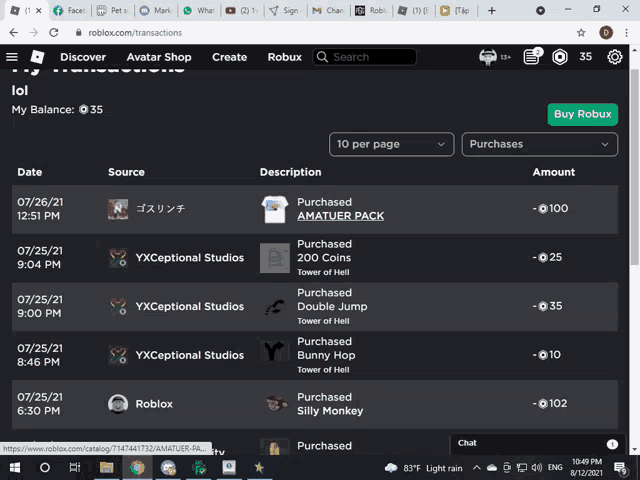Open the Discover nav item
This screenshot has height=480, width=640.
pyautogui.click(x=83, y=57)
